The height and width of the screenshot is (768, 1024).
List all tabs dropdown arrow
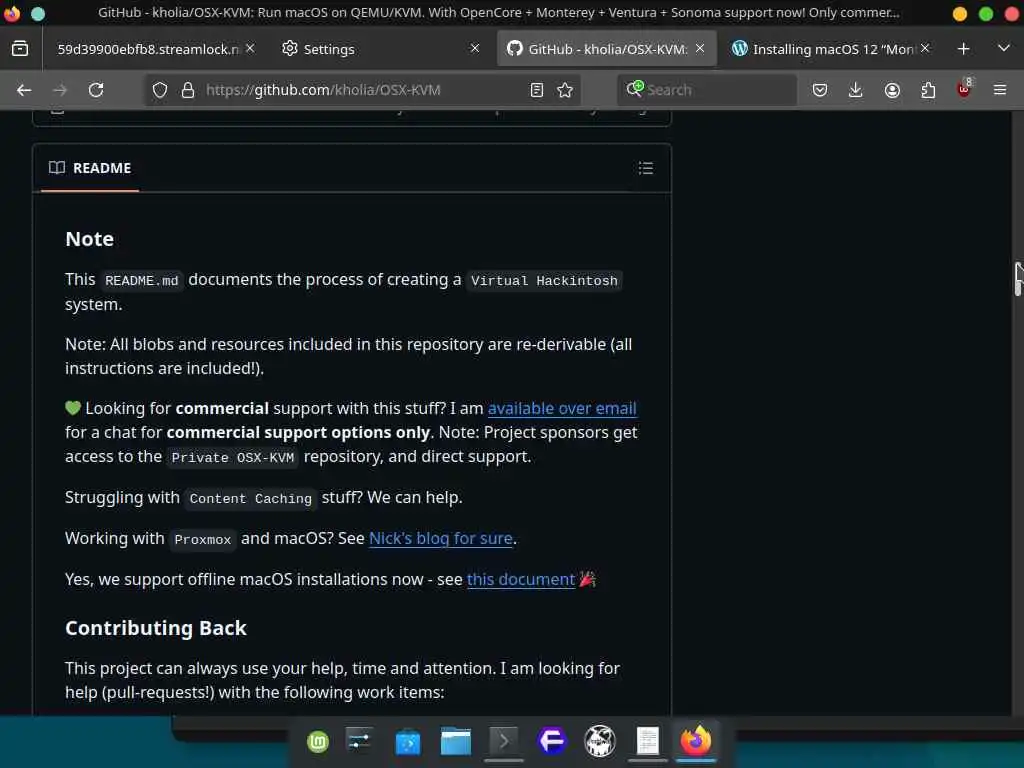[1004, 48]
